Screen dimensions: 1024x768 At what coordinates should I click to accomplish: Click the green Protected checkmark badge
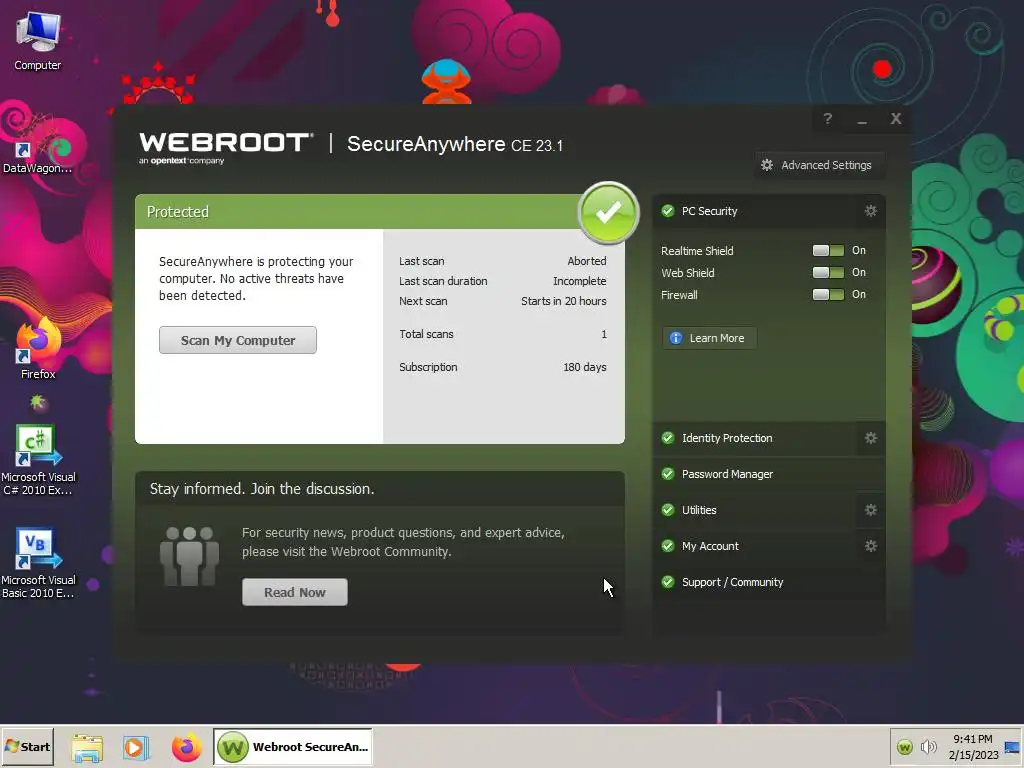[608, 212]
